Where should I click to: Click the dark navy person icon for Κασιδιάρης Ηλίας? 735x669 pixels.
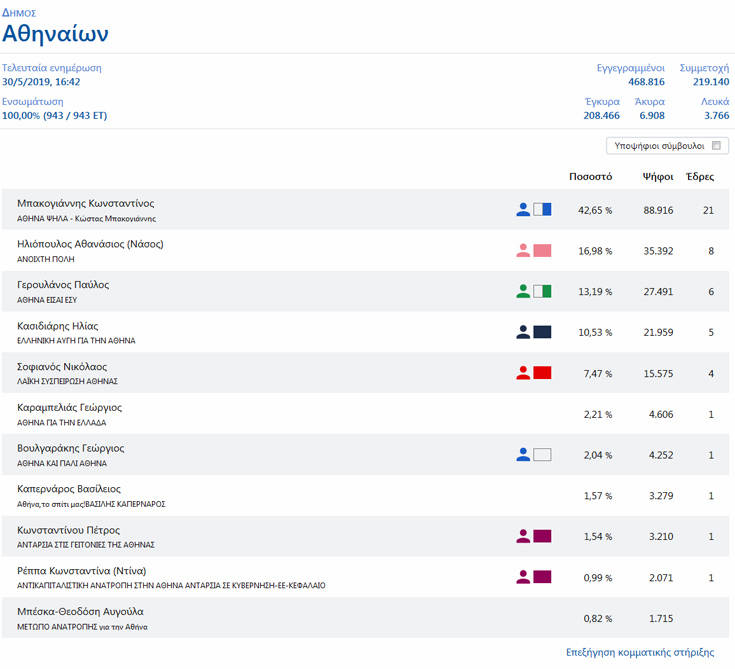tap(523, 333)
